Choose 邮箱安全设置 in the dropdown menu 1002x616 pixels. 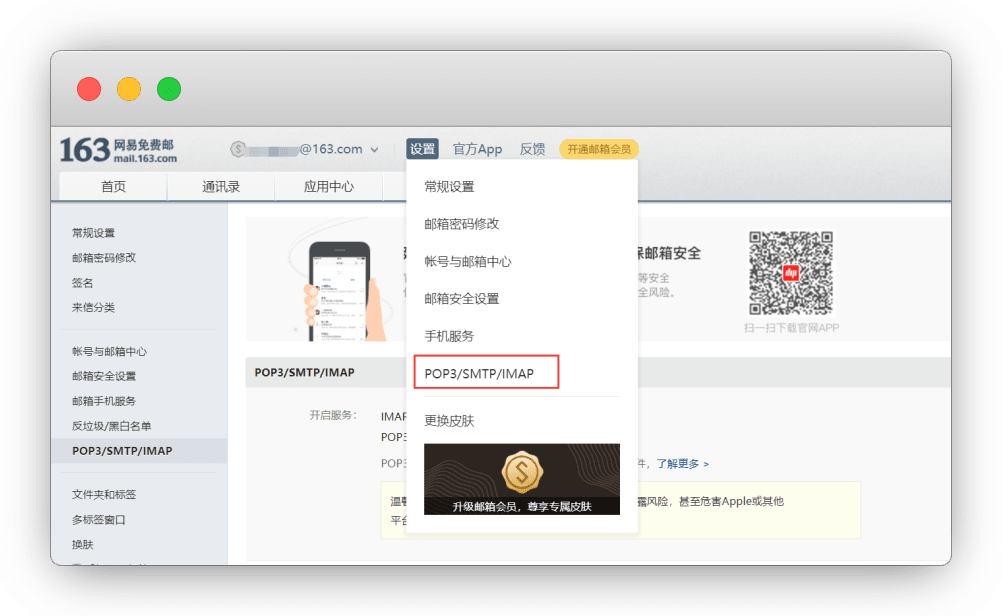tap(461, 298)
